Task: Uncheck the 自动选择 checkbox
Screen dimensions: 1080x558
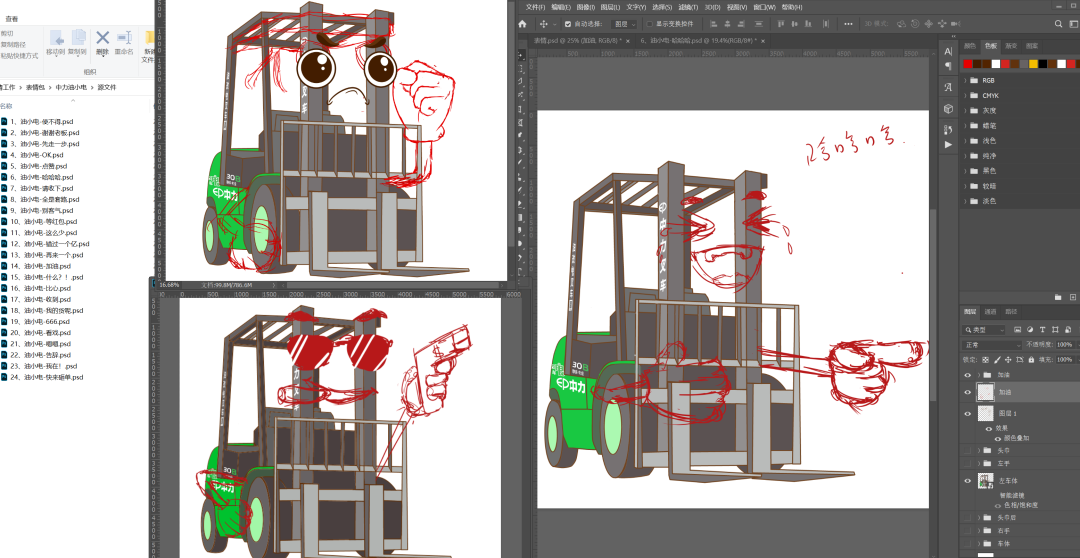Action: [x=568, y=23]
